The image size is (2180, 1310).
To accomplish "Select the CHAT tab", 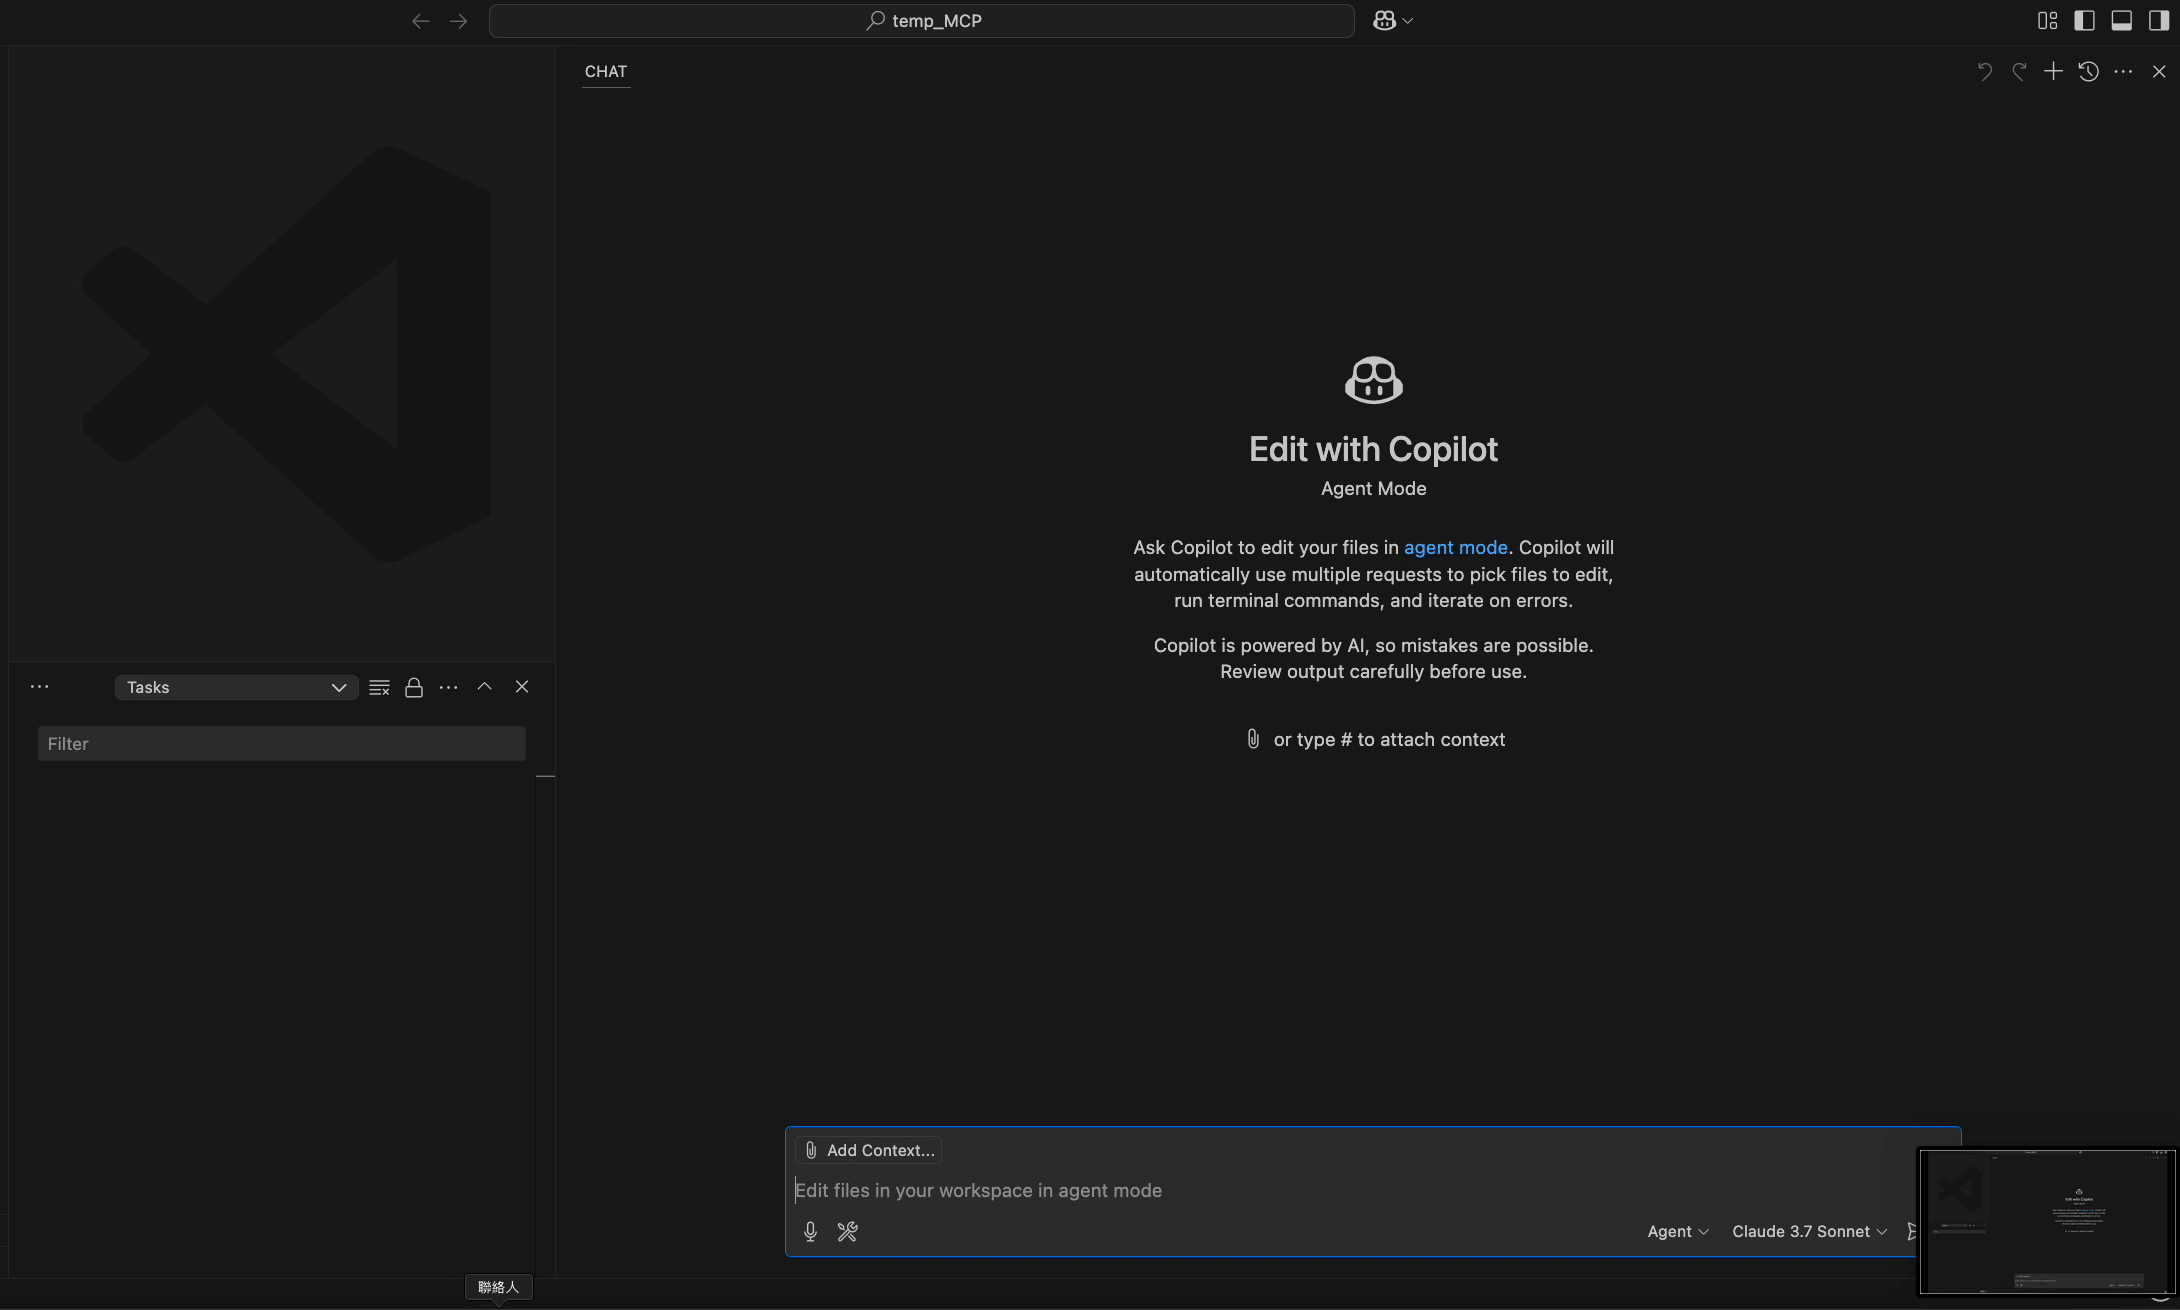I will pyautogui.click(x=606, y=71).
